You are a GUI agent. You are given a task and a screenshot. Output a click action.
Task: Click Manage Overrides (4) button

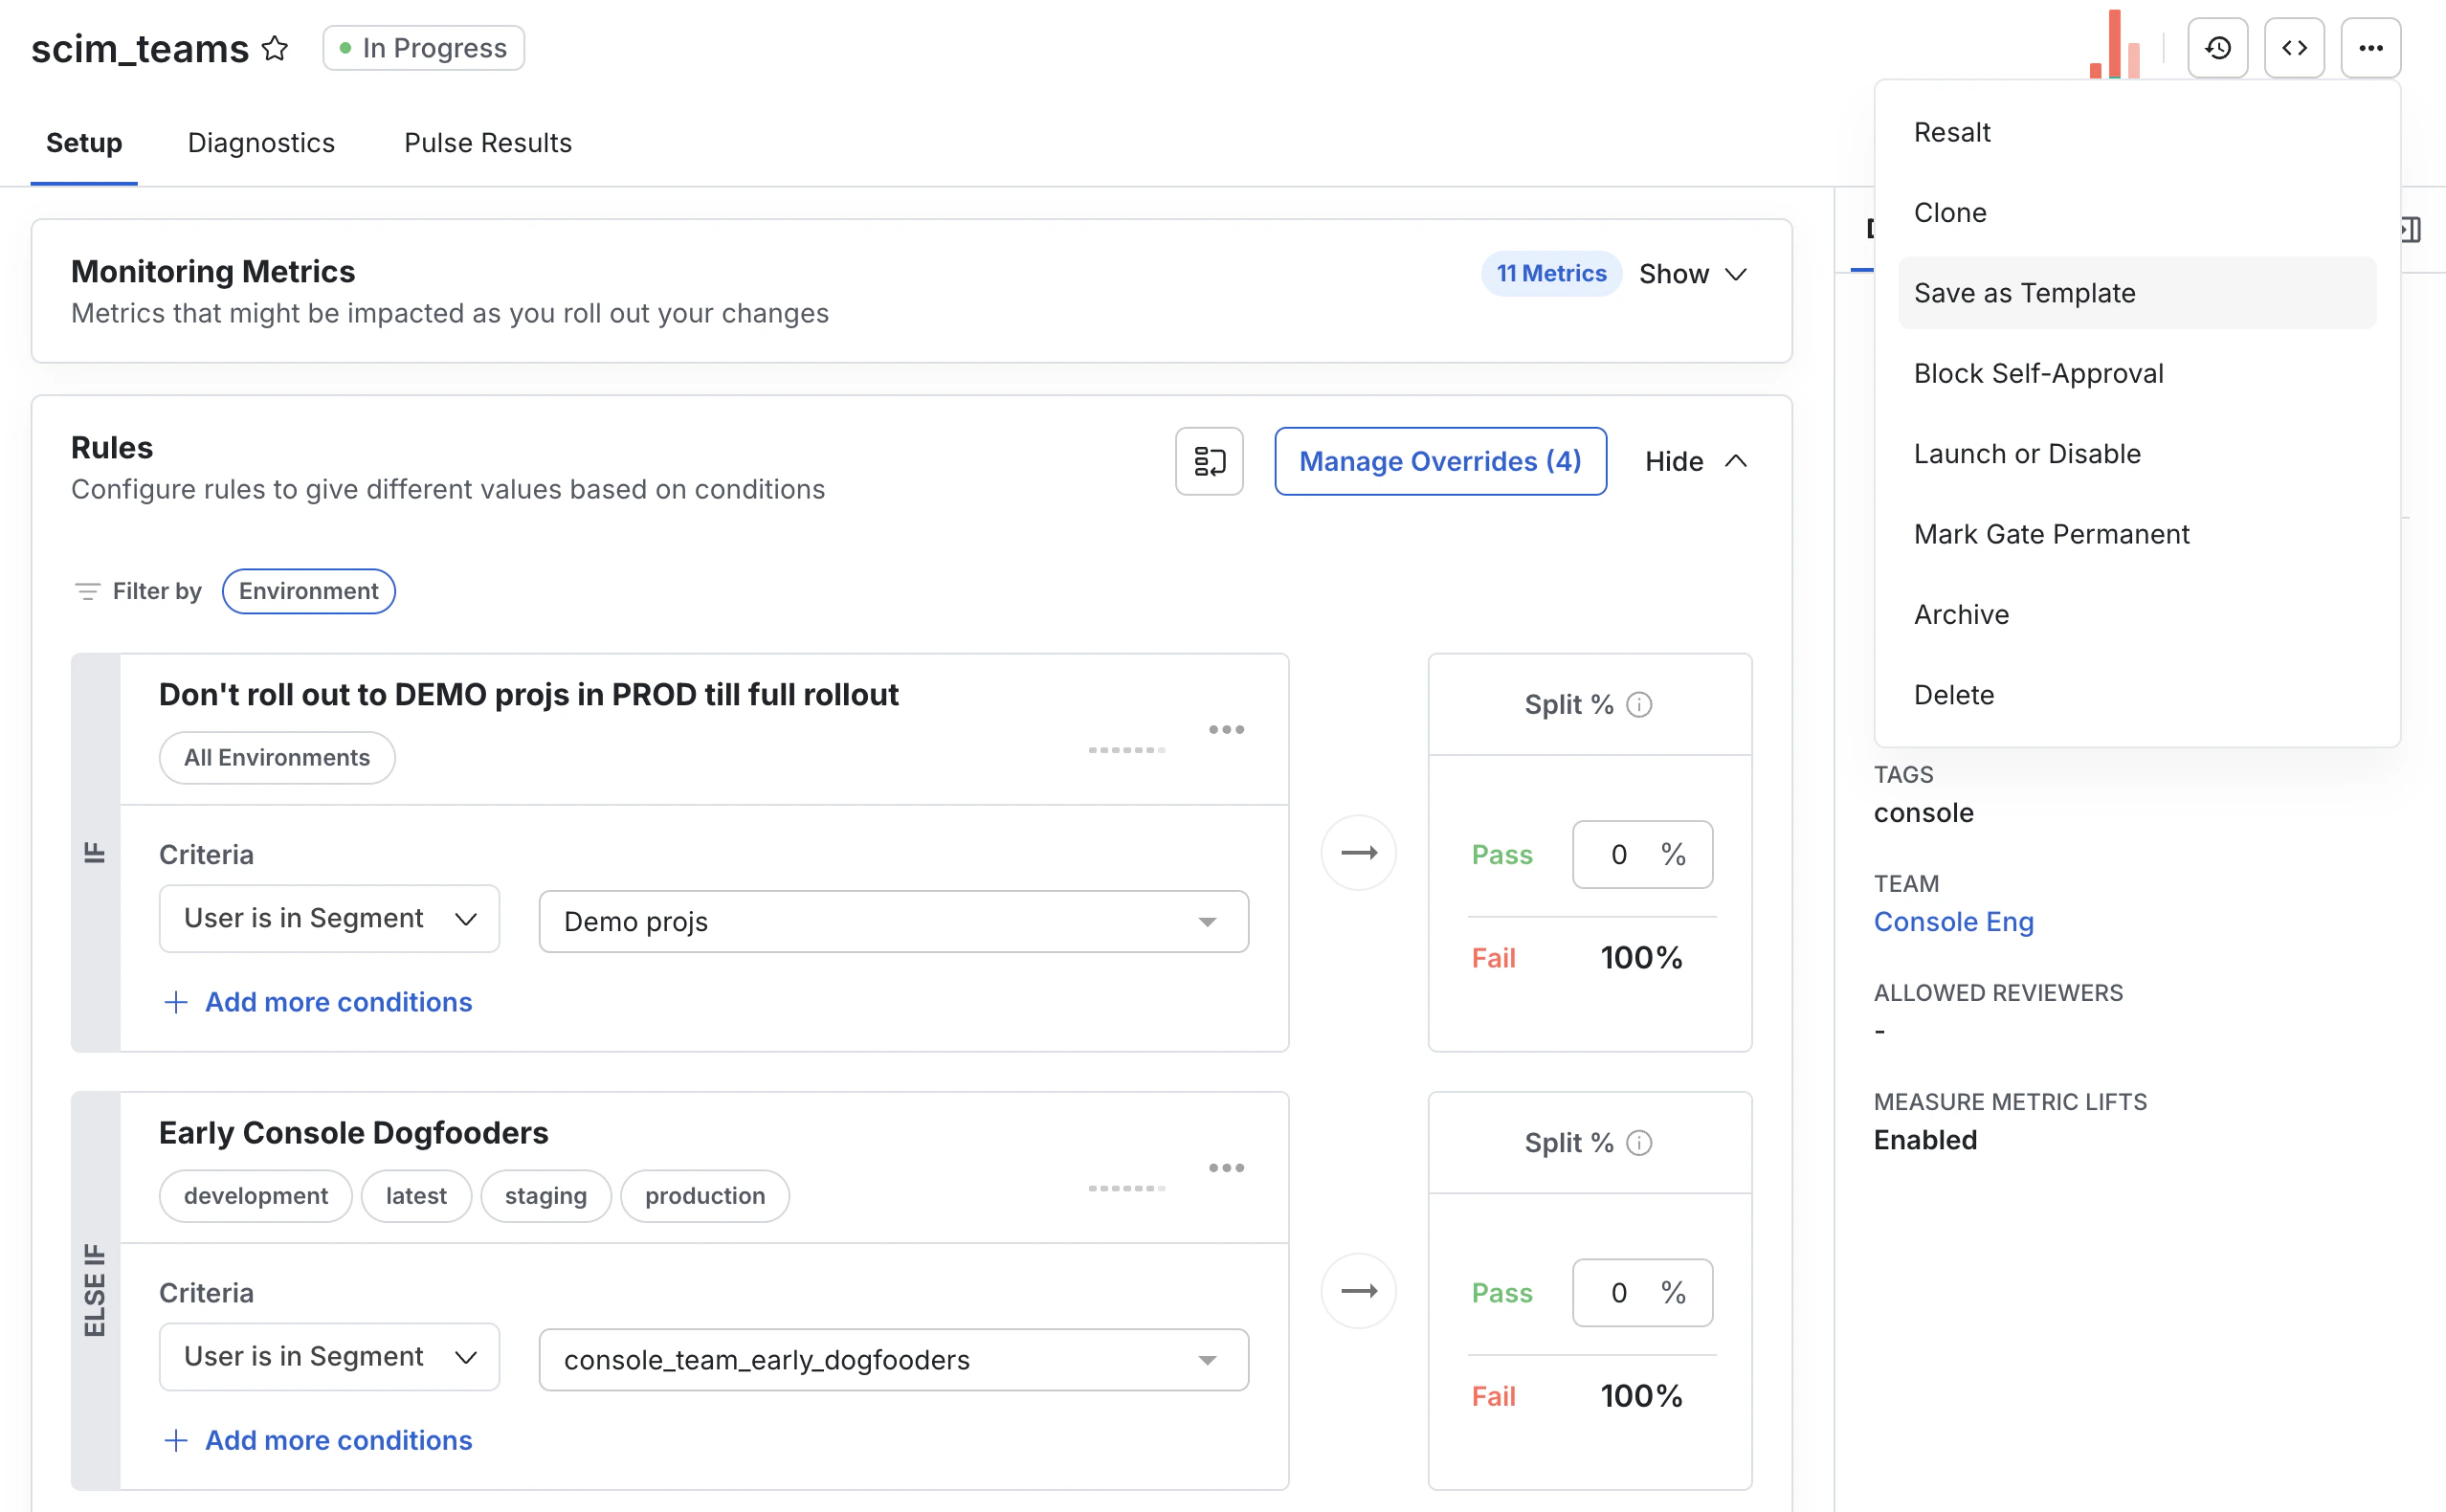click(1440, 461)
